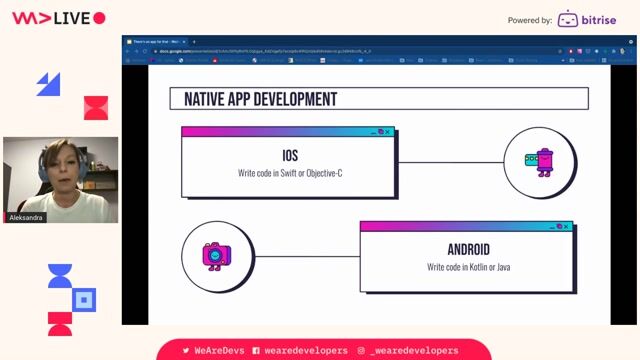The image size is (640, 360).
Task: Click the "Powered by:" text
Action: coord(530,20)
